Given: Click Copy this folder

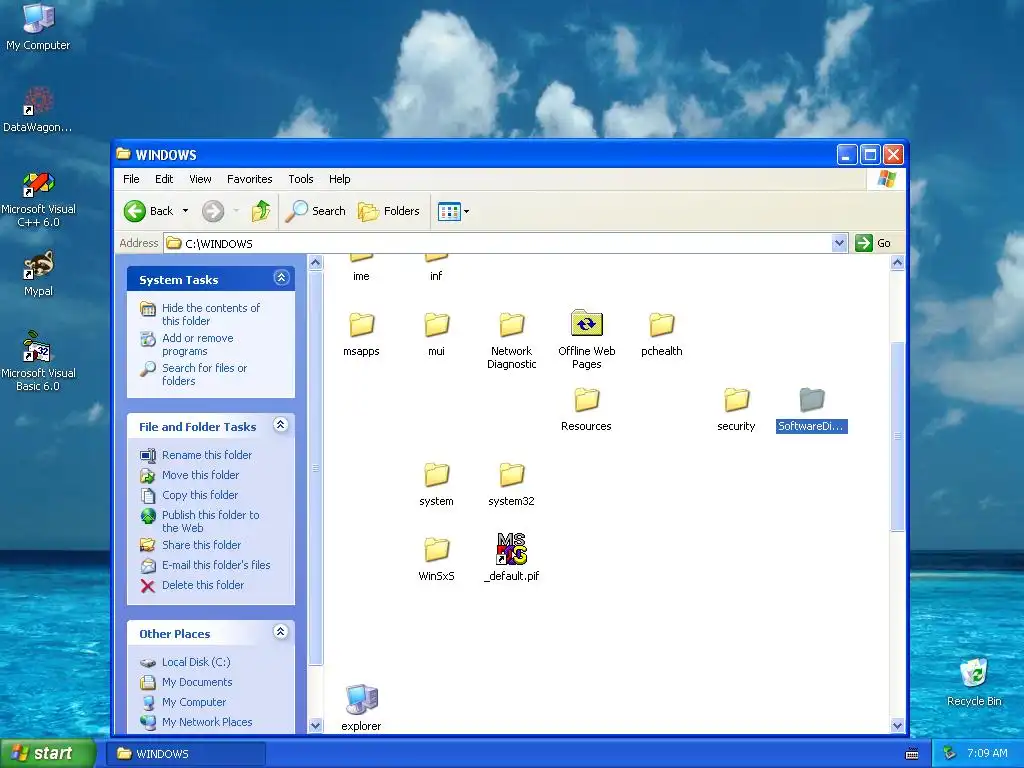Looking at the screenshot, I should pyautogui.click(x=189, y=495).
